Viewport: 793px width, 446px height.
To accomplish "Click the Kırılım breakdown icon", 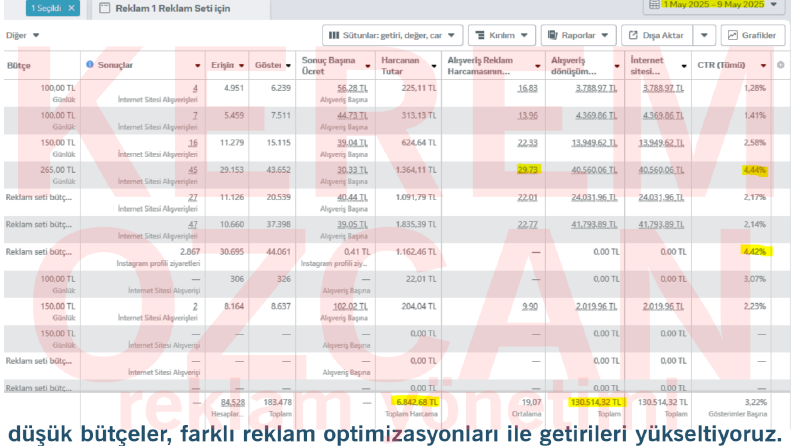I will click(480, 35).
